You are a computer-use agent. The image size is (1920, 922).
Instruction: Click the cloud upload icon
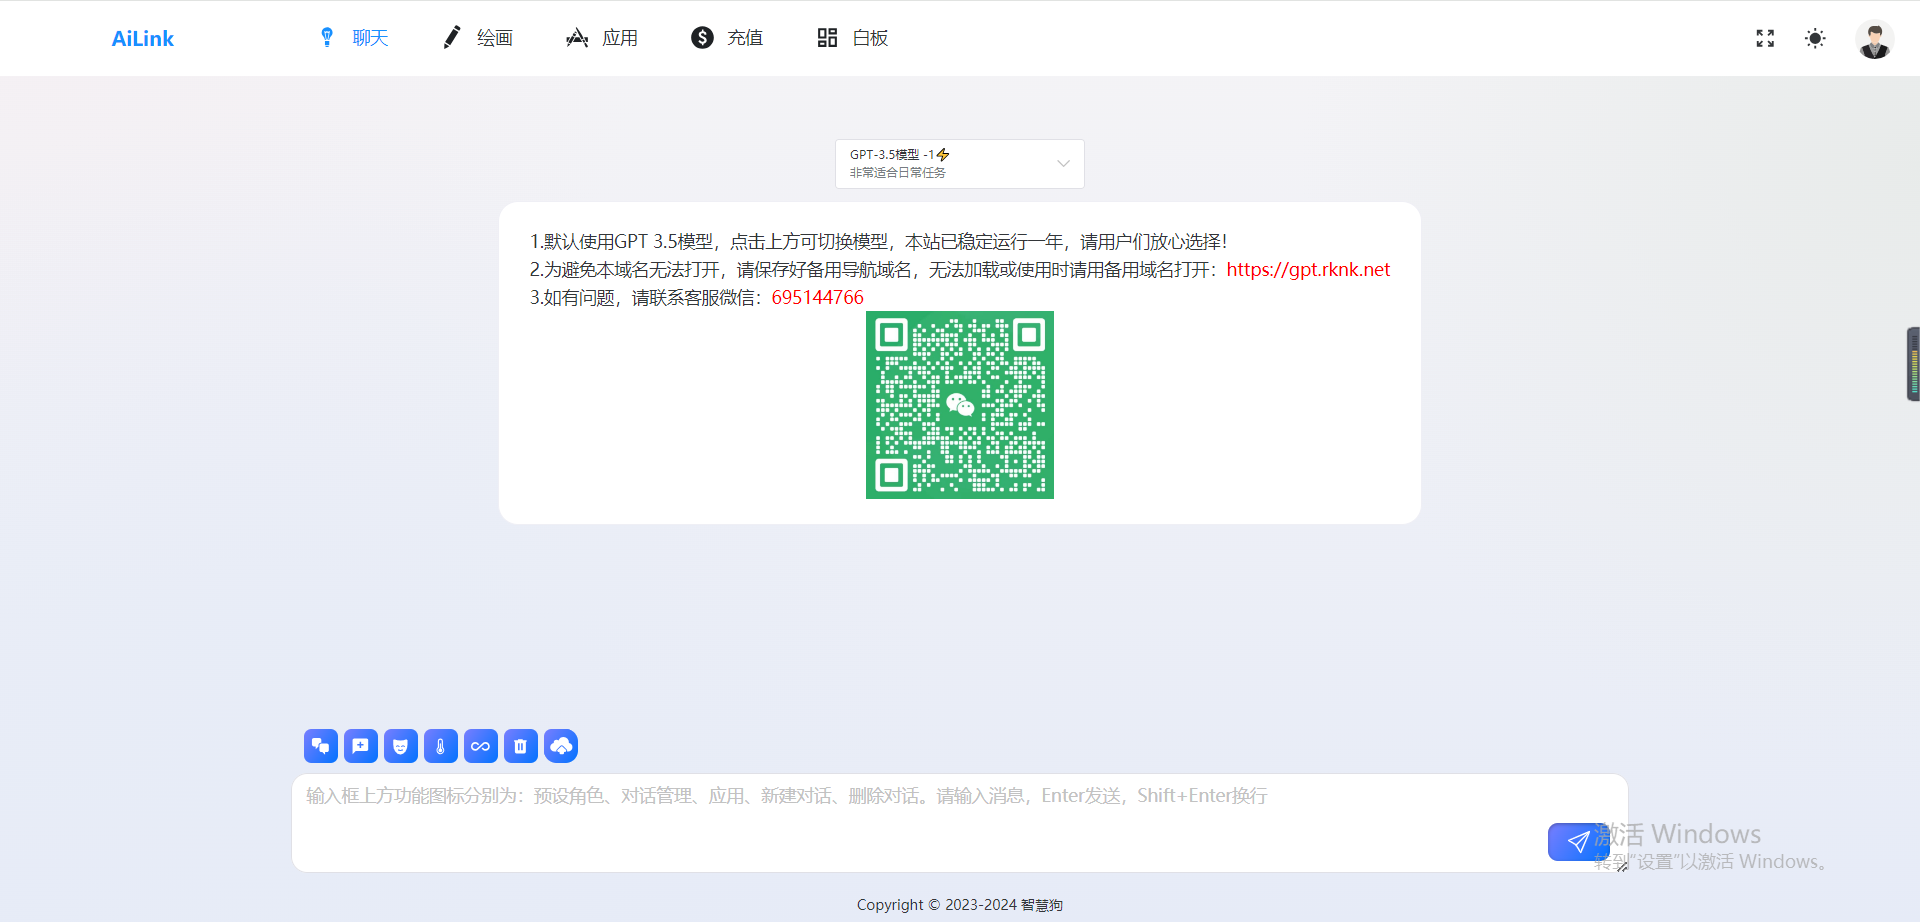(x=561, y=746)
